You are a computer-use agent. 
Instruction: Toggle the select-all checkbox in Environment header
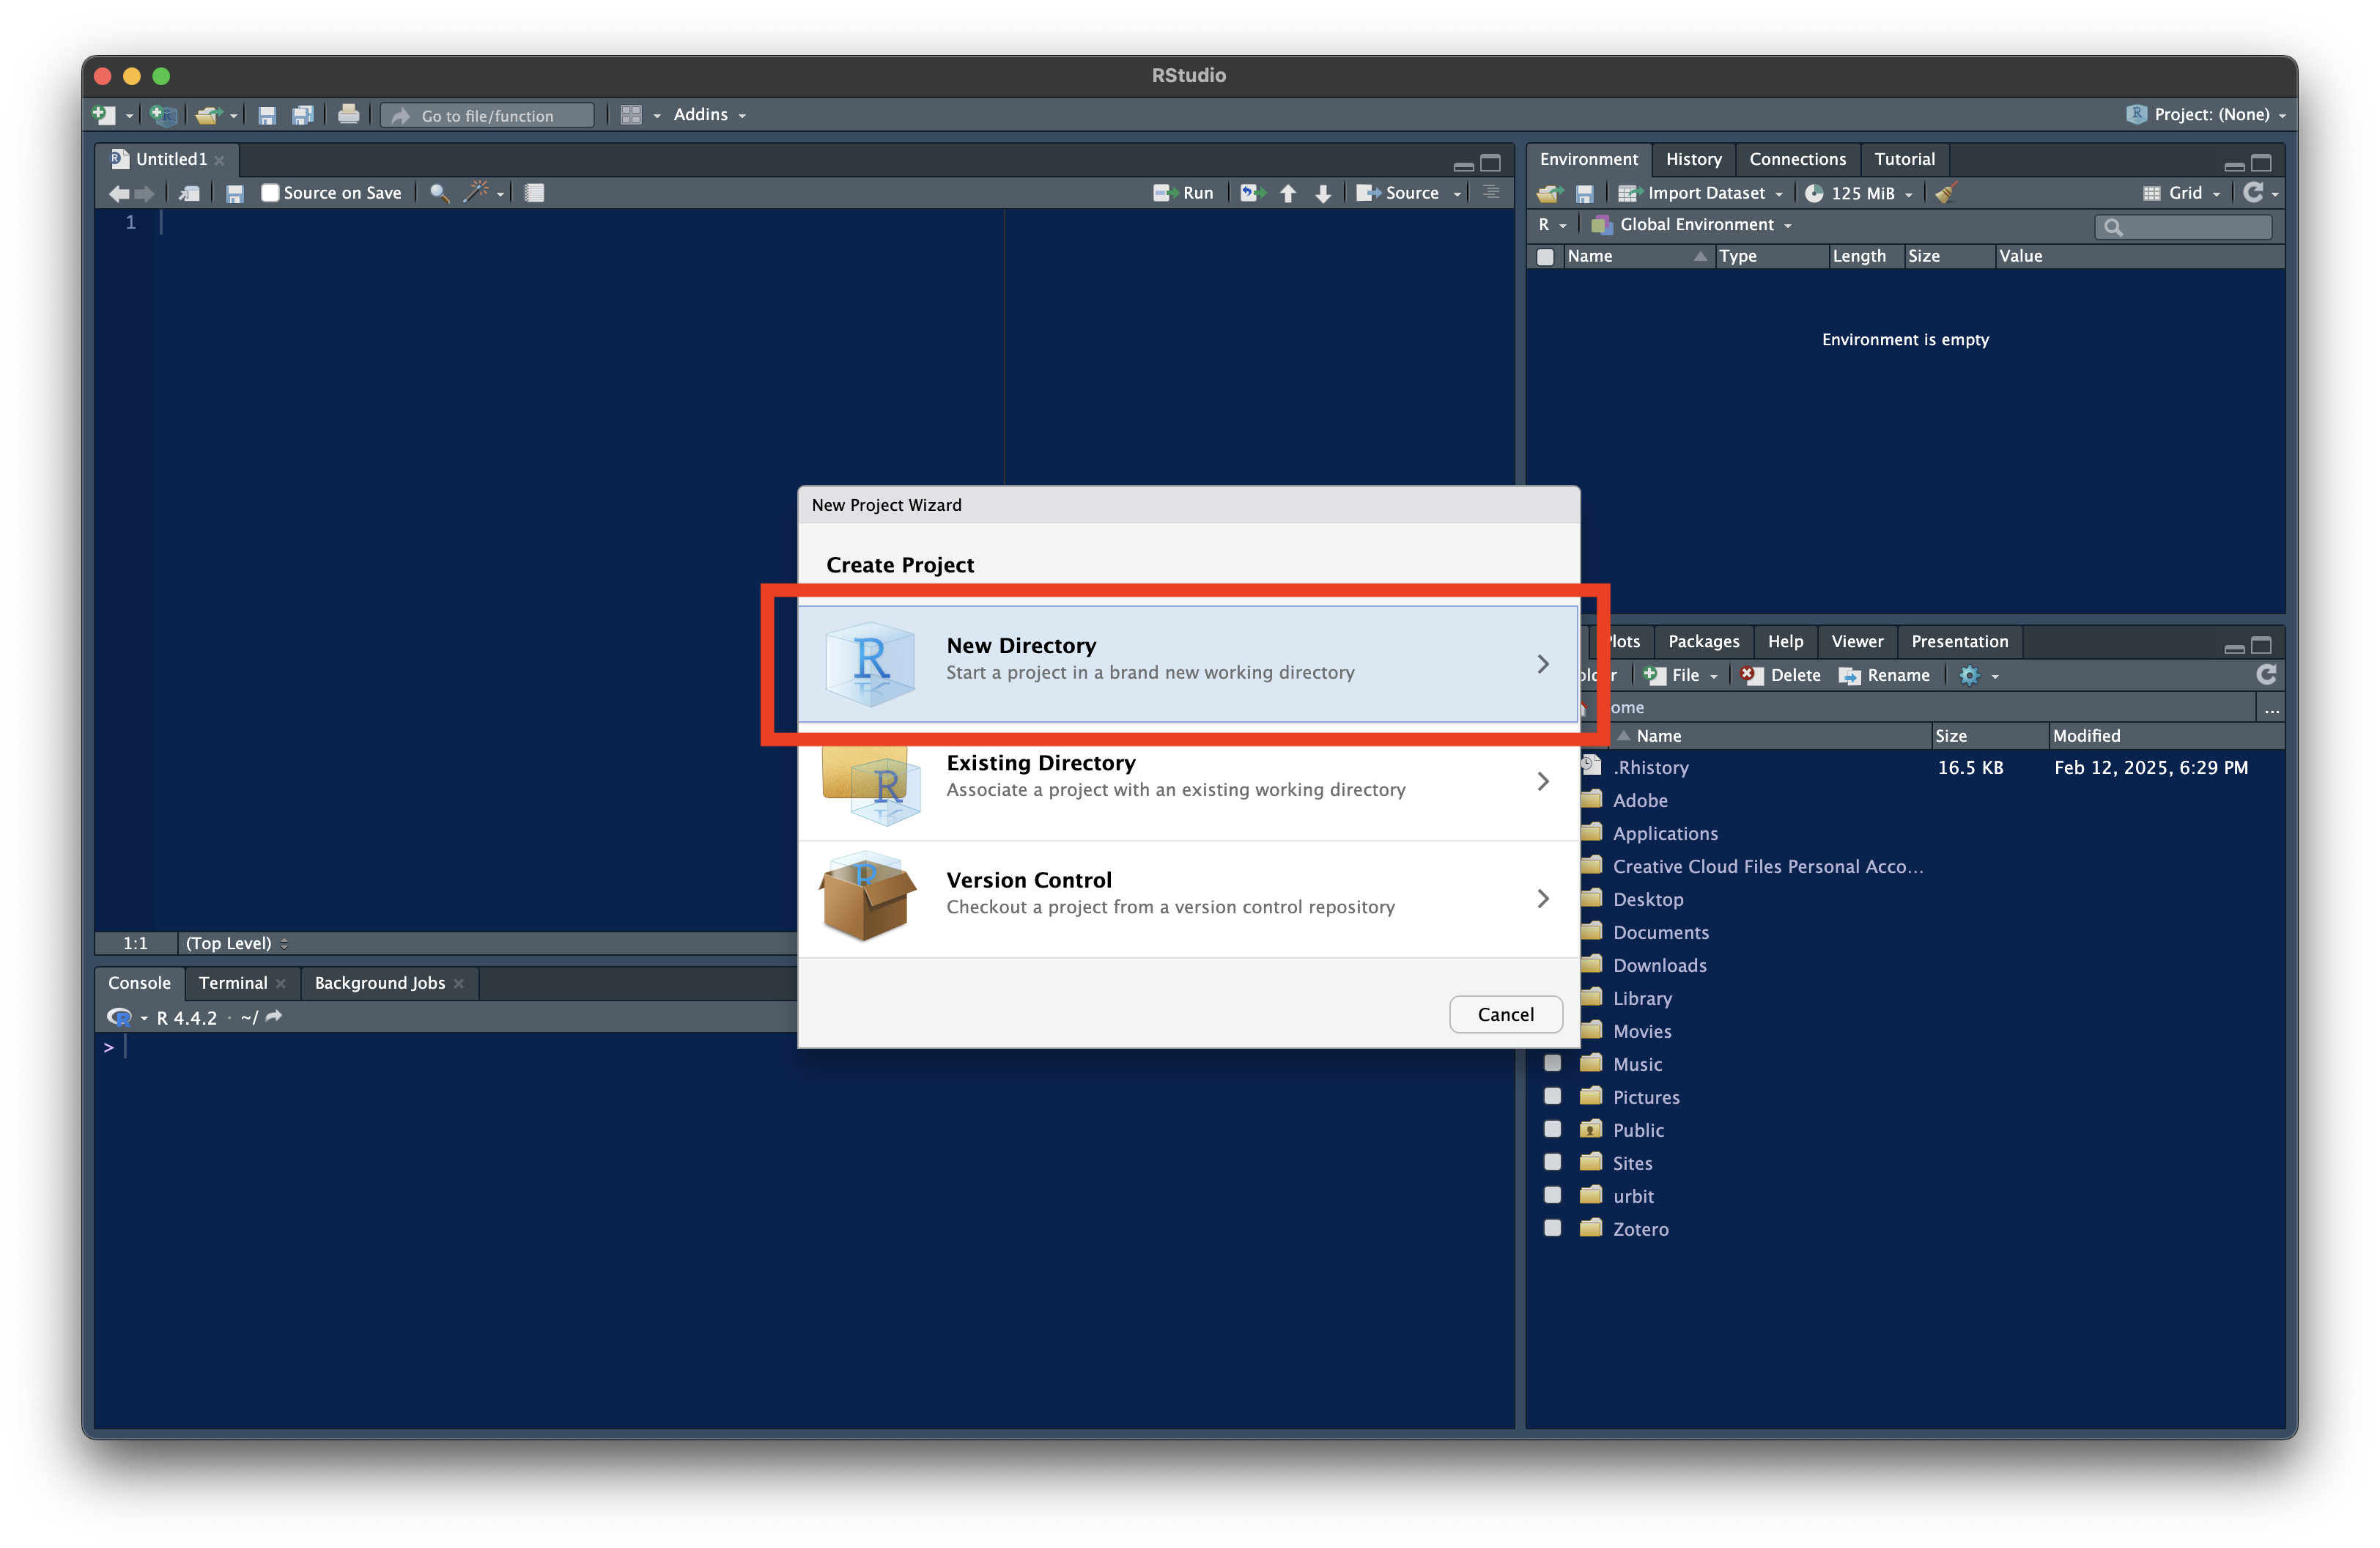1545,257
